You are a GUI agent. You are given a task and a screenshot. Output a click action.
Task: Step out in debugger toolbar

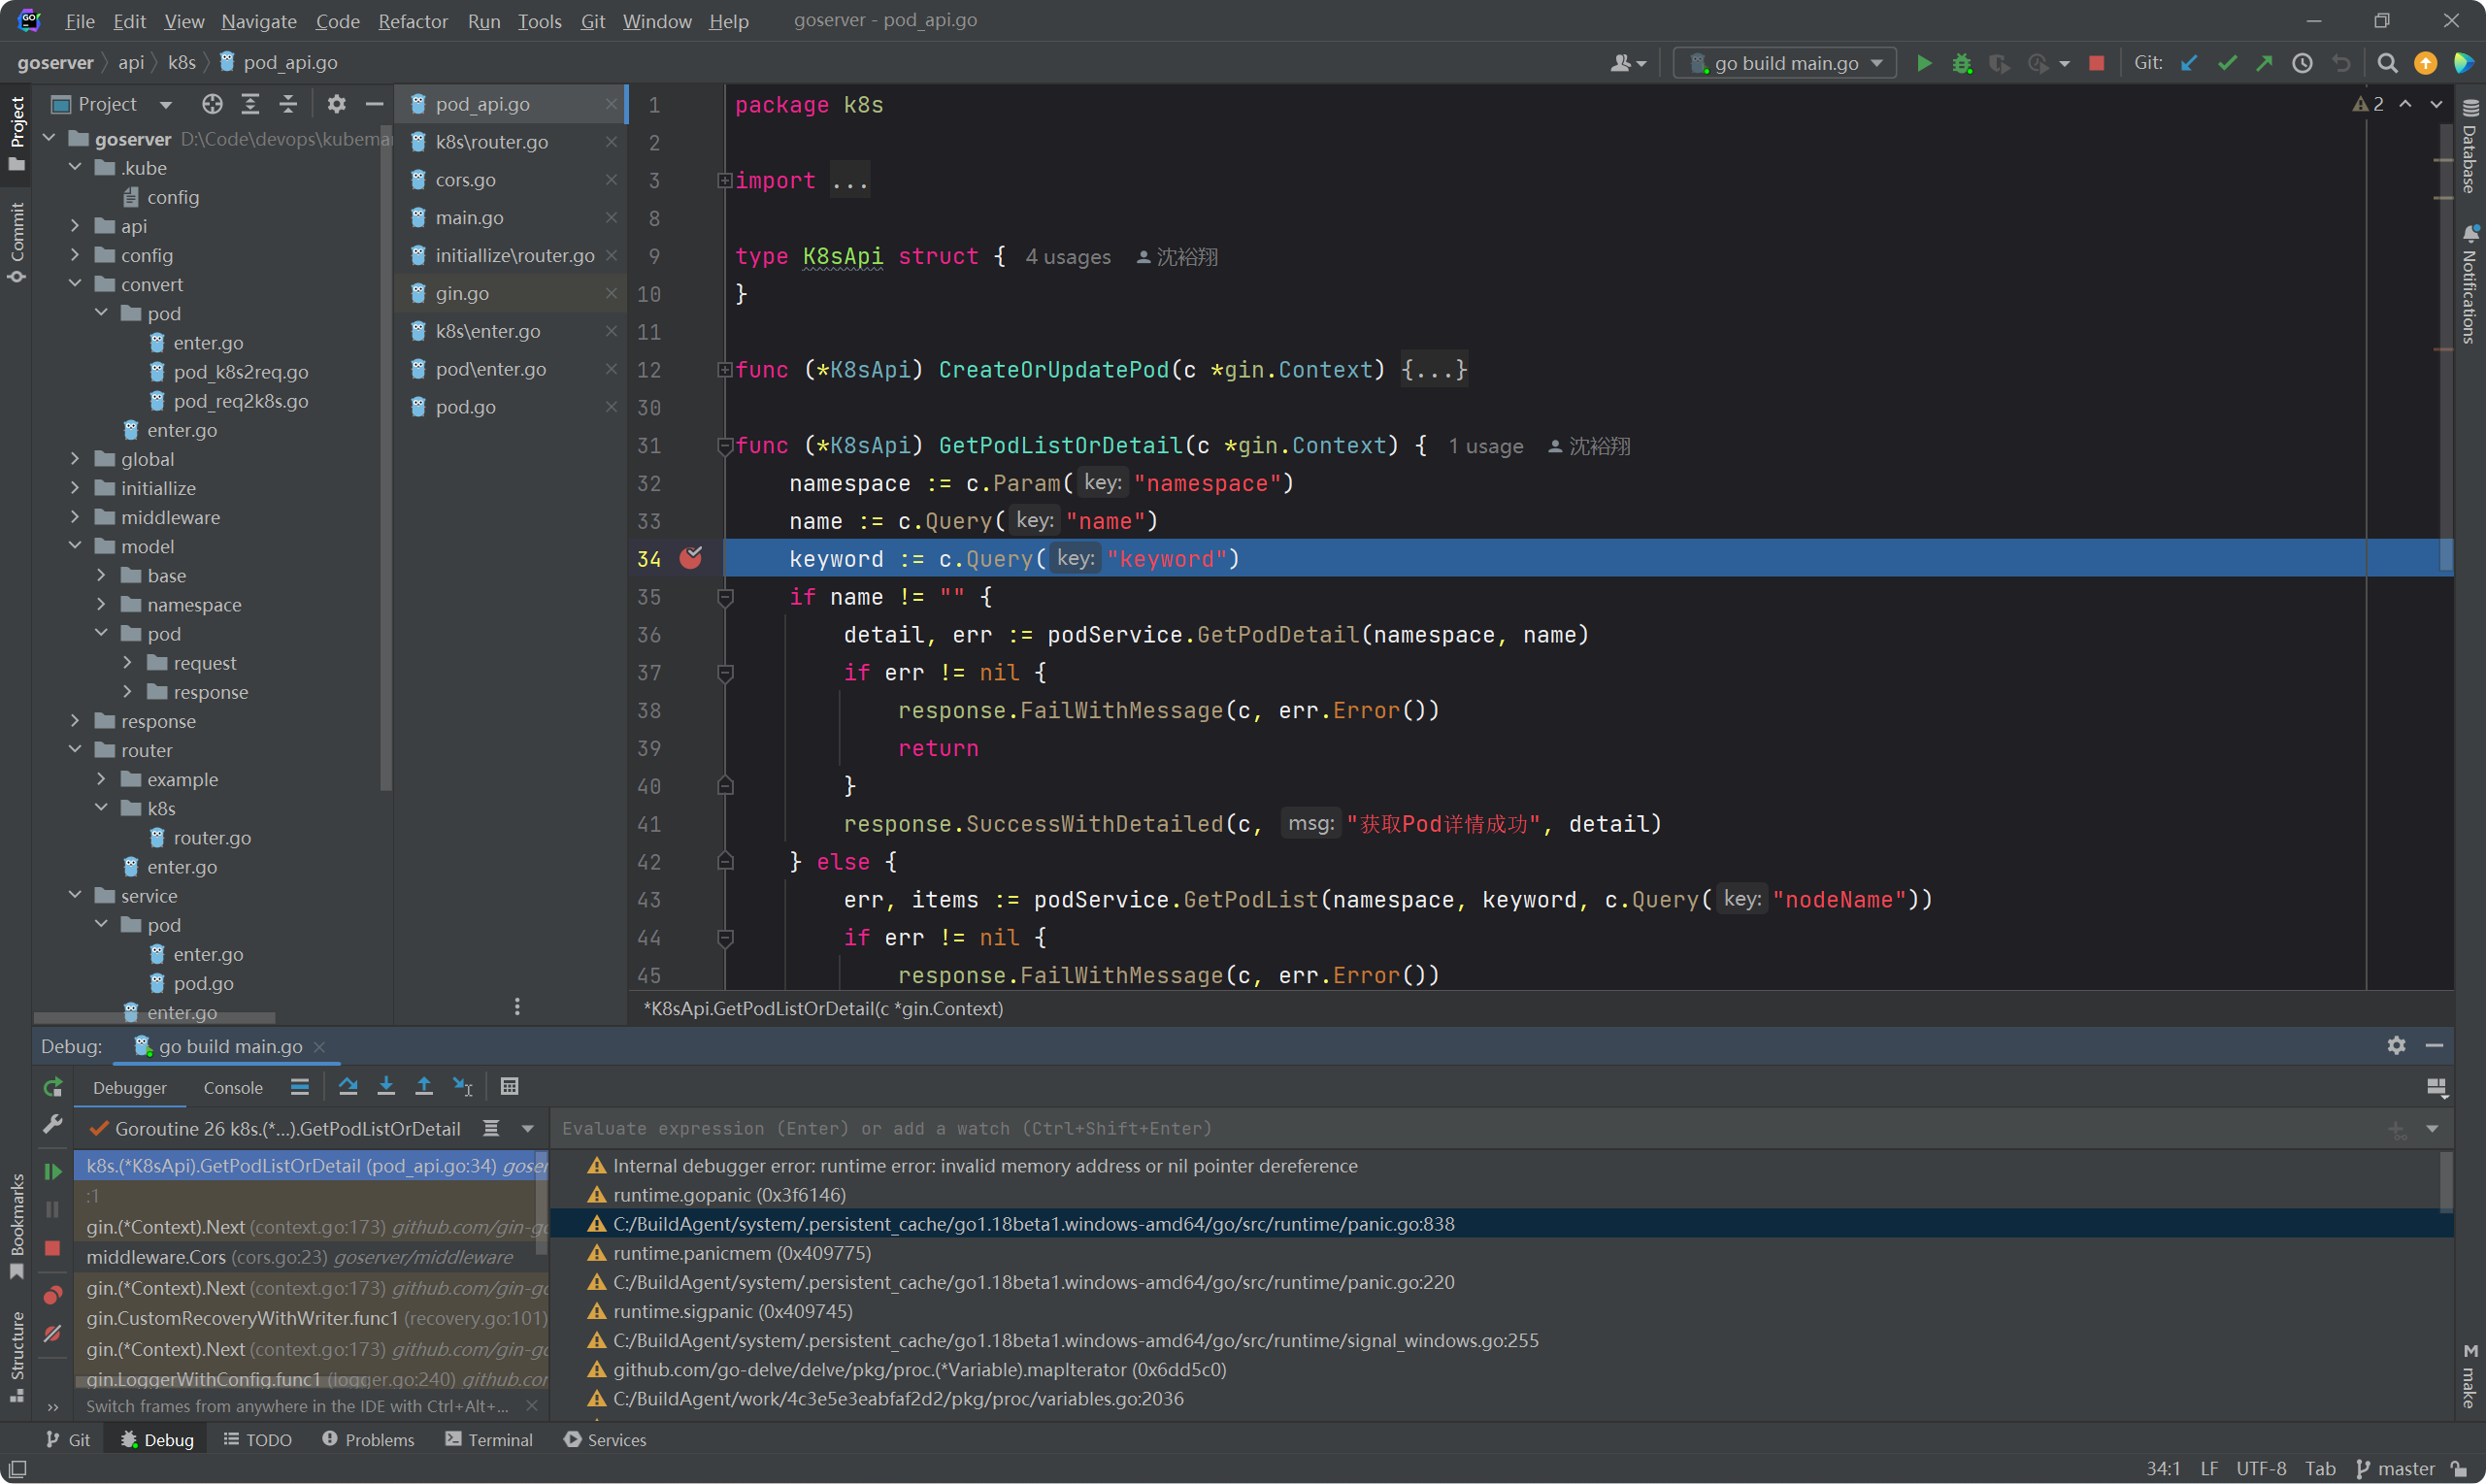pos(424,1086)
